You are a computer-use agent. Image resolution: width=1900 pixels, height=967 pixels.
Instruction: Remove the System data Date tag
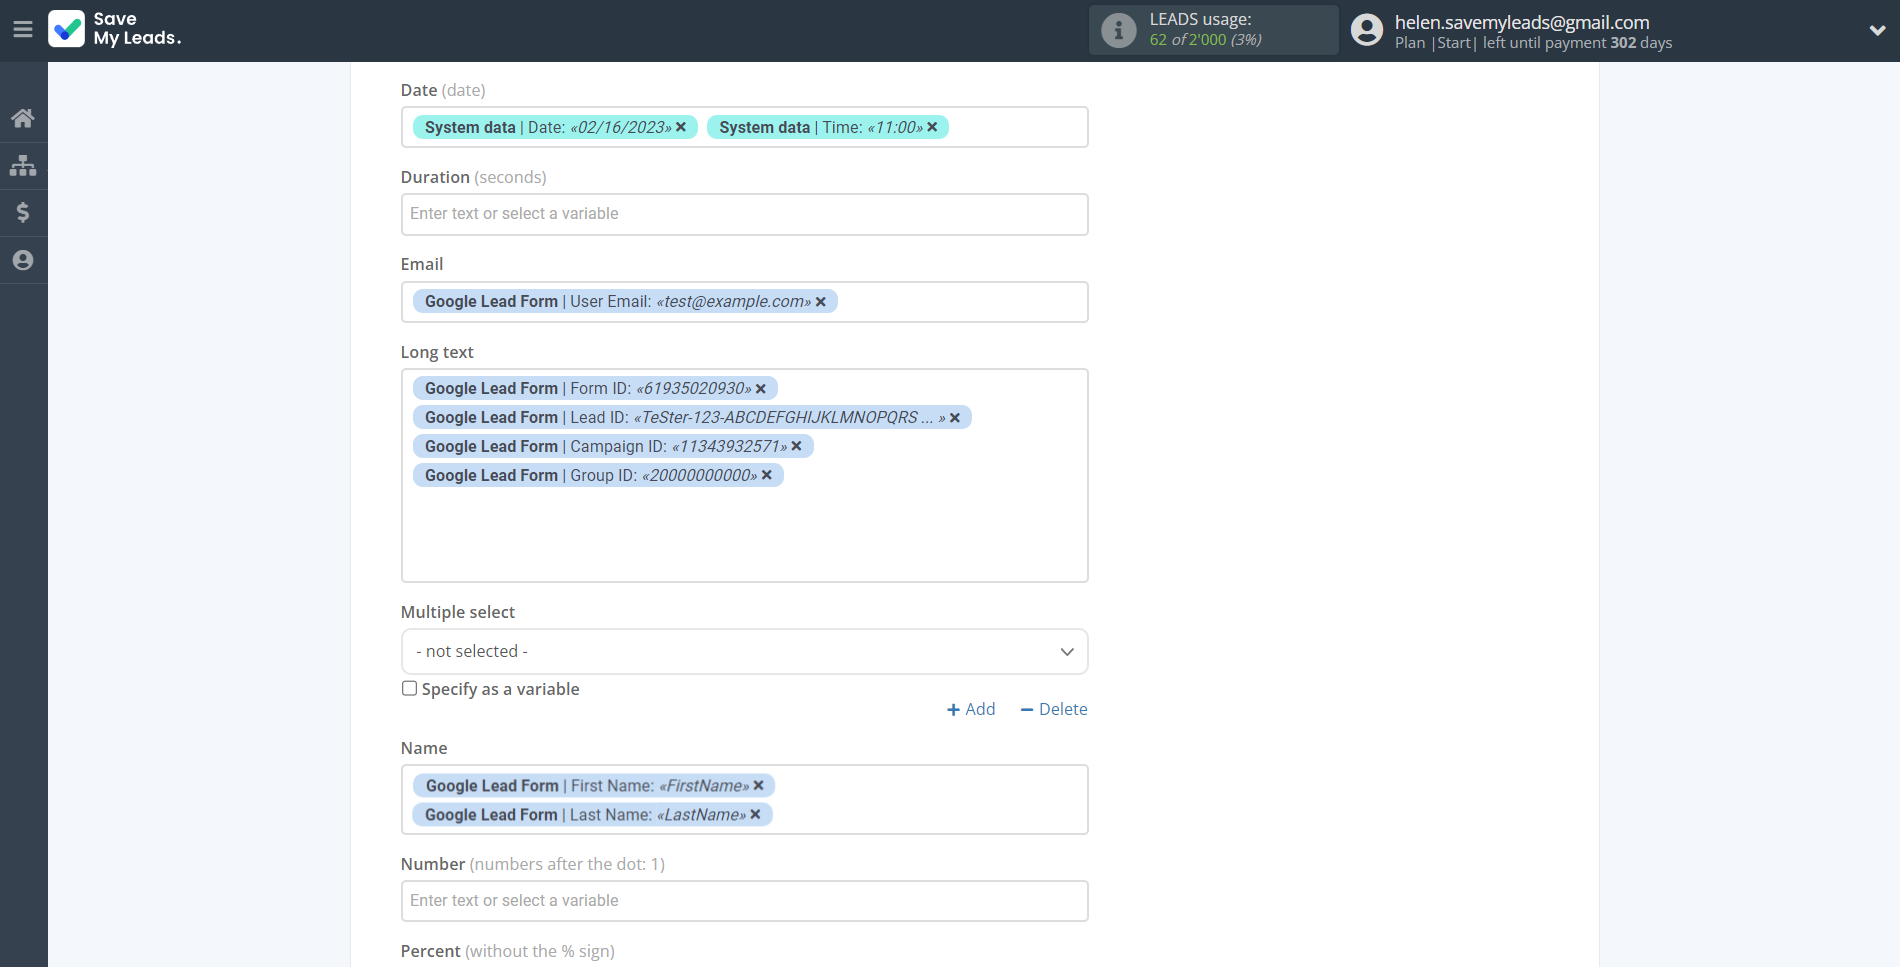(681, 127)
